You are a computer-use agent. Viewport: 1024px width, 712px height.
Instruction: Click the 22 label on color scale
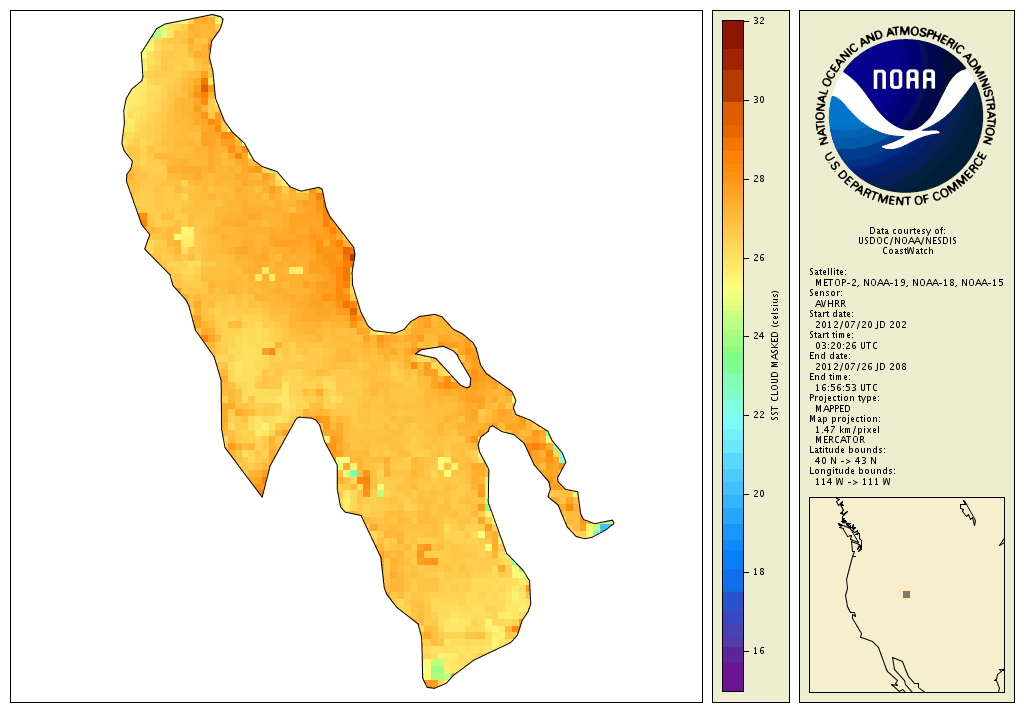pos(759,415)
